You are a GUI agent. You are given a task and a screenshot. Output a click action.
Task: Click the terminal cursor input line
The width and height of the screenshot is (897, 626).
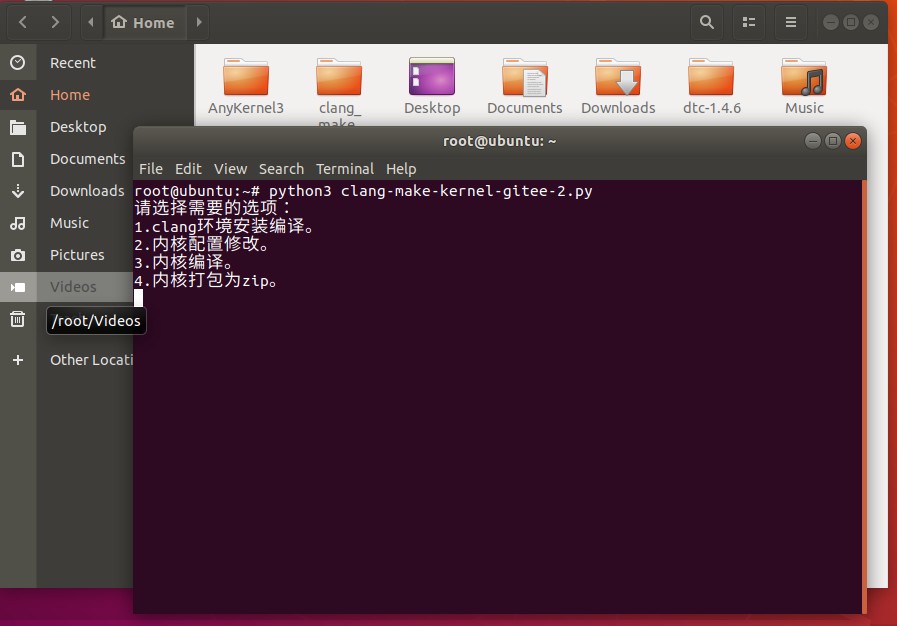click(x=138, y=298)
